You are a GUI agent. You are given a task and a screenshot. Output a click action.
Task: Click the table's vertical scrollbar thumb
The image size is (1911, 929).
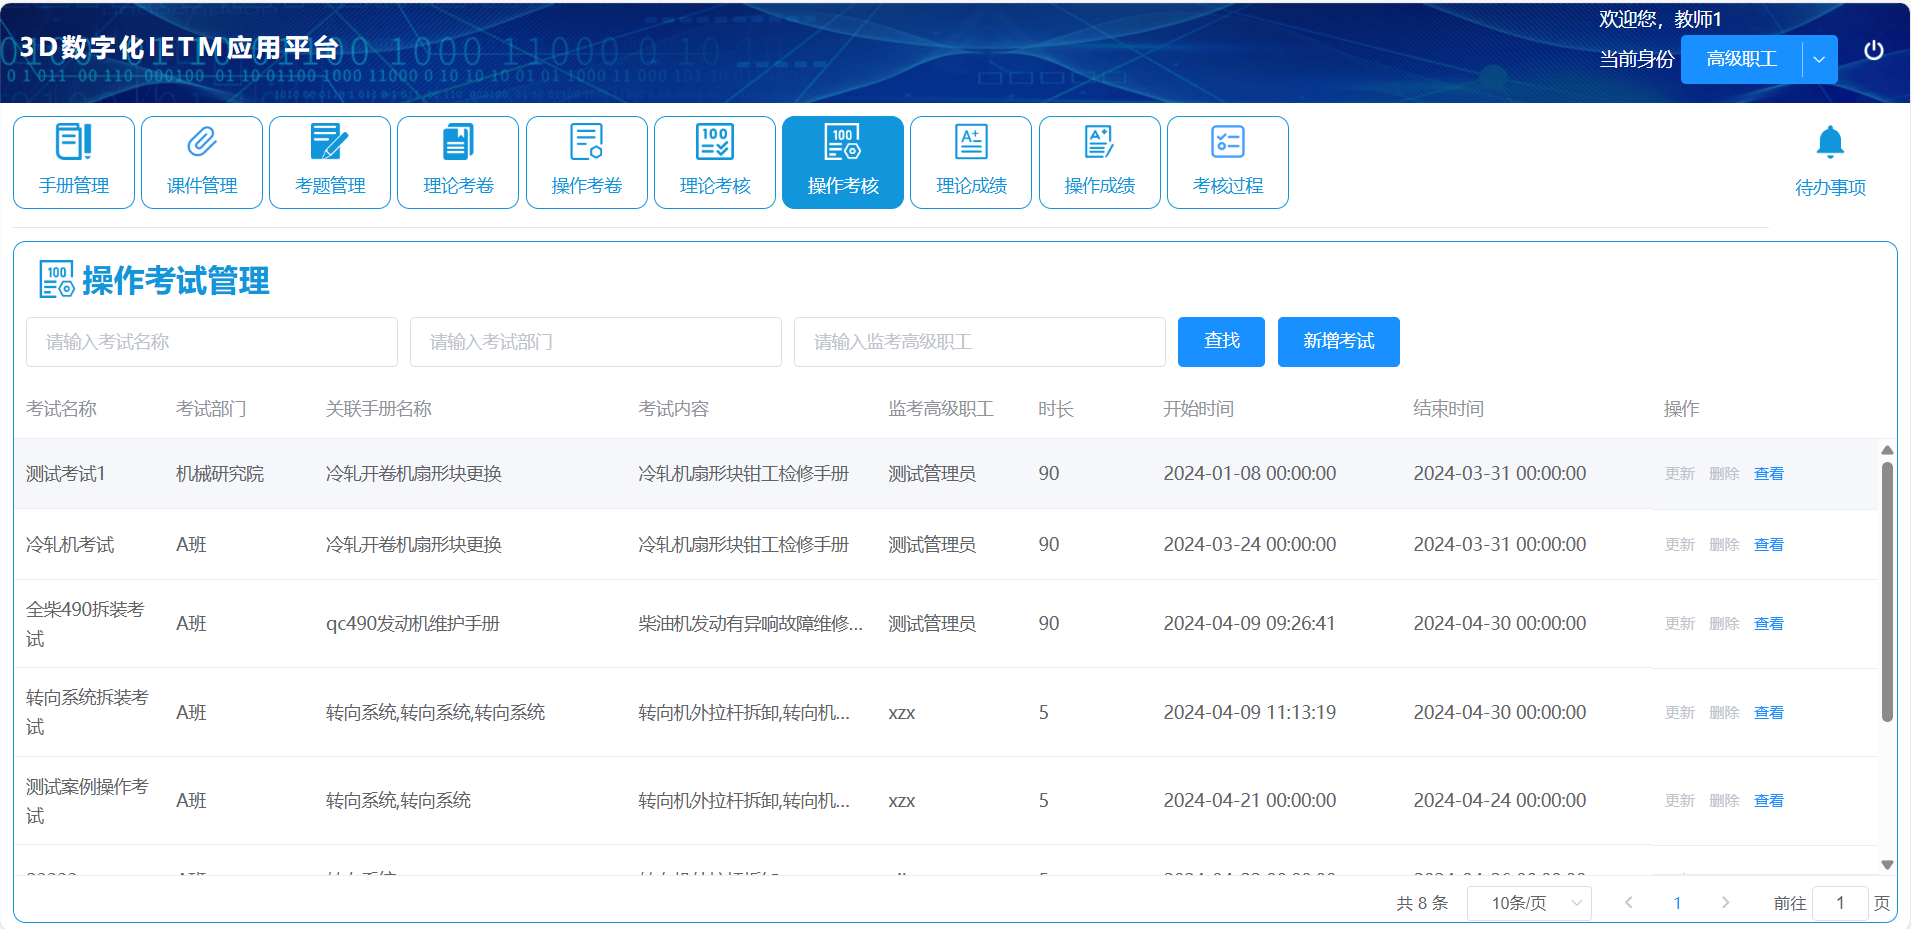pyautogui.click(x=1887, y=590)
